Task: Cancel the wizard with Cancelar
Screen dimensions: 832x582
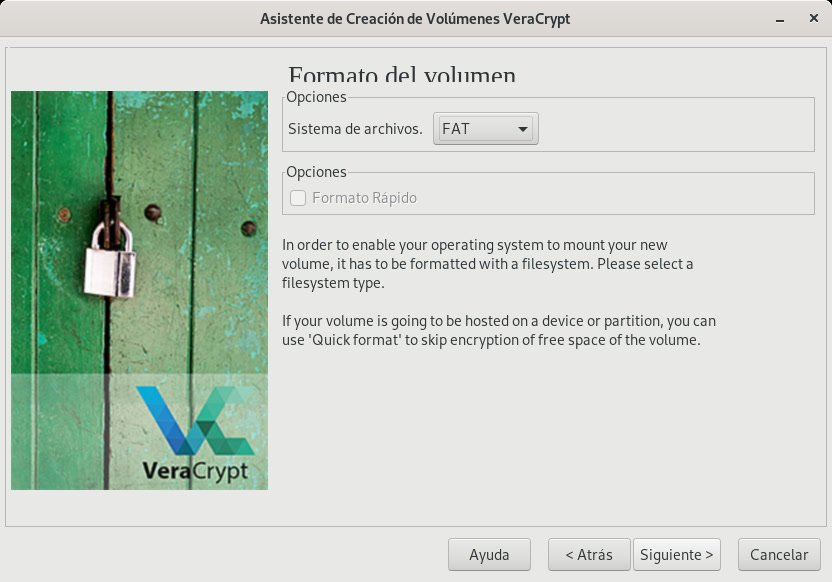Action: point(779,554)
